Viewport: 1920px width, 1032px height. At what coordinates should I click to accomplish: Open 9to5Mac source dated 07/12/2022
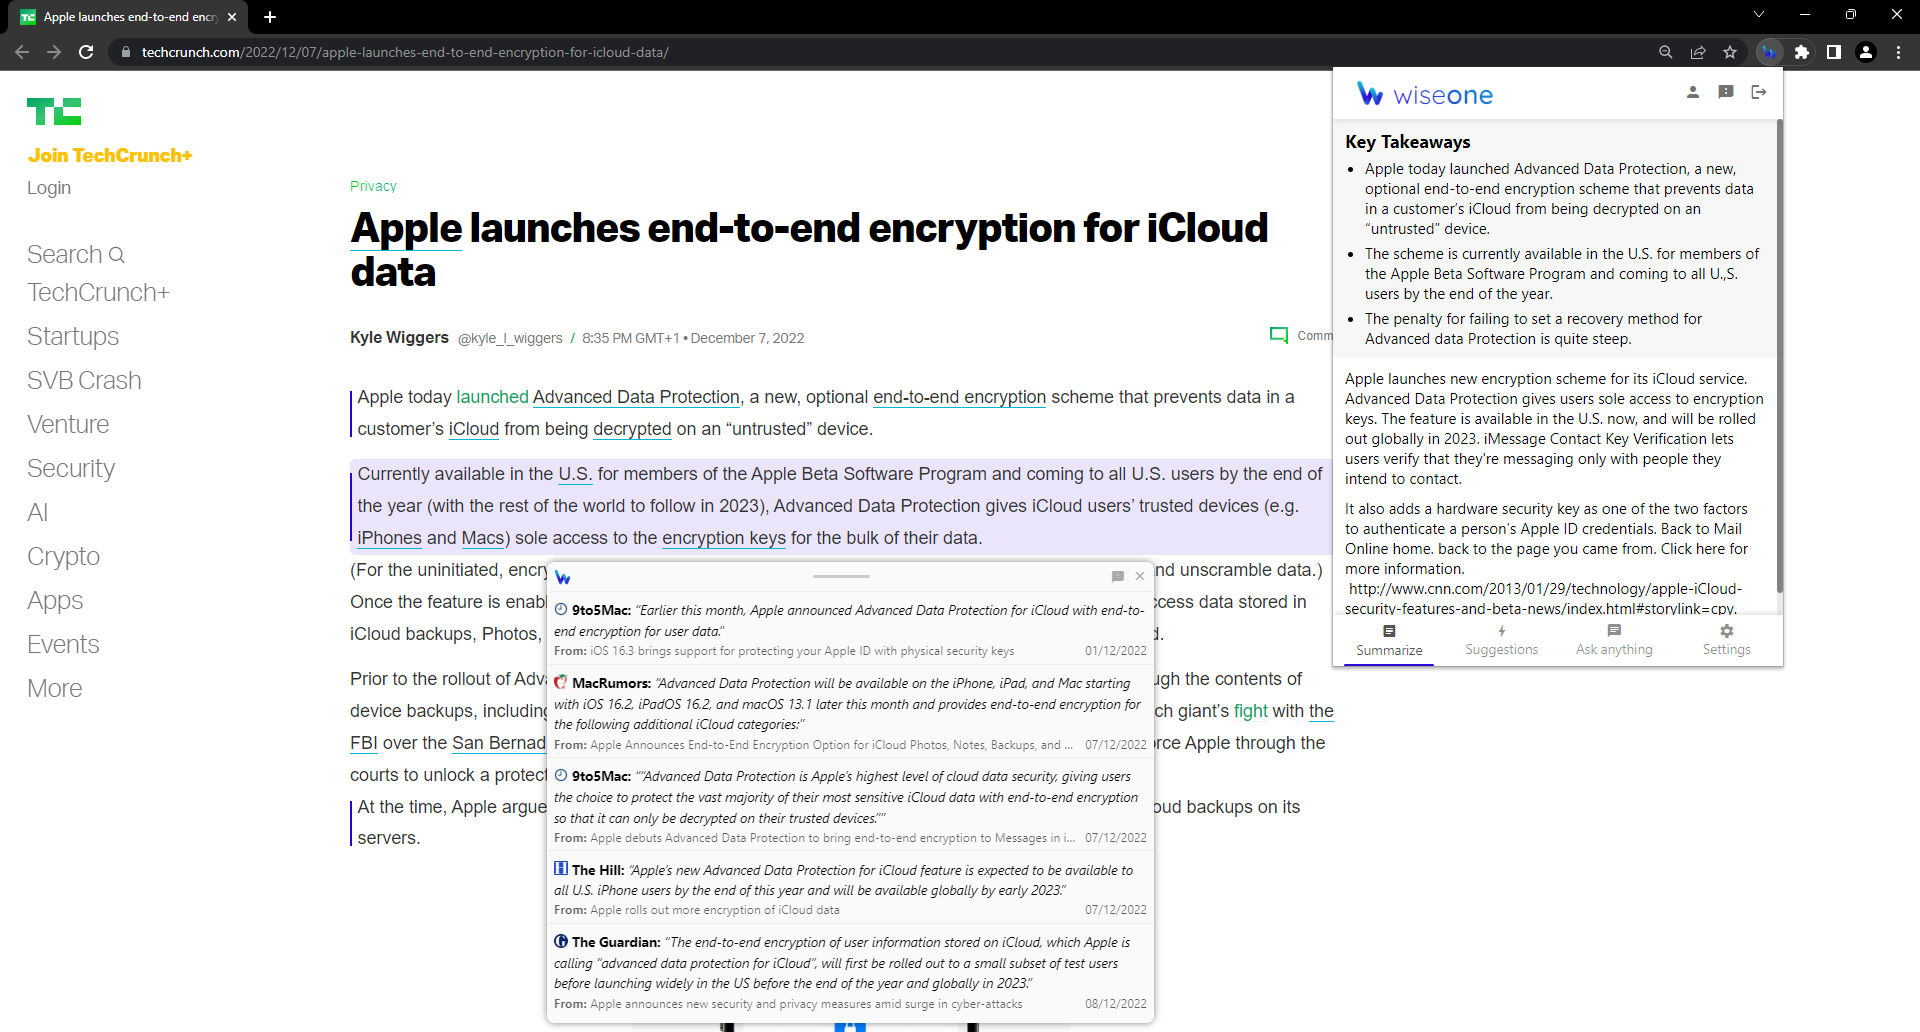850,806
